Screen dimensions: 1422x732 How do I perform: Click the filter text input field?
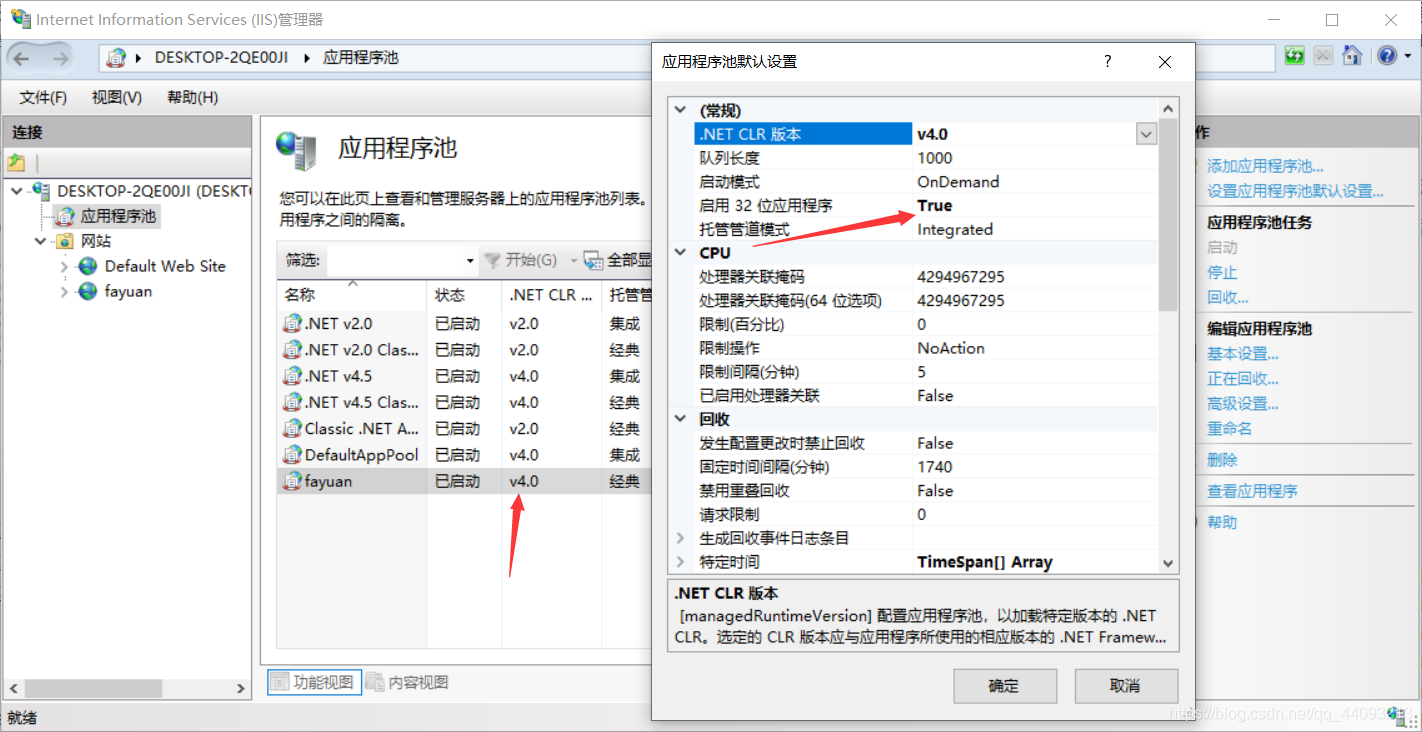[x=394, y=260]
